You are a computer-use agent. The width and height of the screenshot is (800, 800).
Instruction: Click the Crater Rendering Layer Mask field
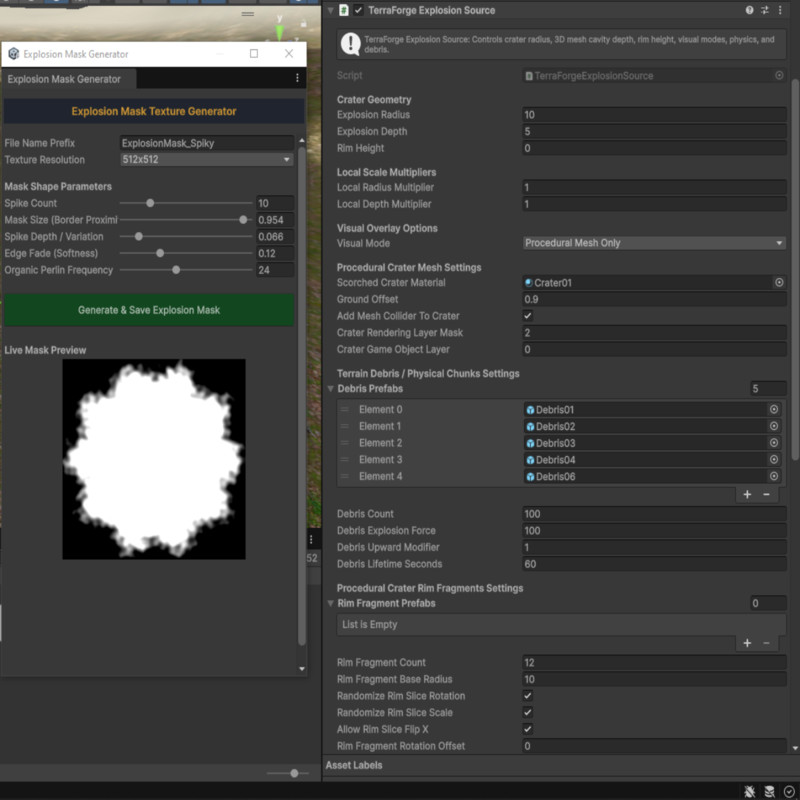point(654,333)
